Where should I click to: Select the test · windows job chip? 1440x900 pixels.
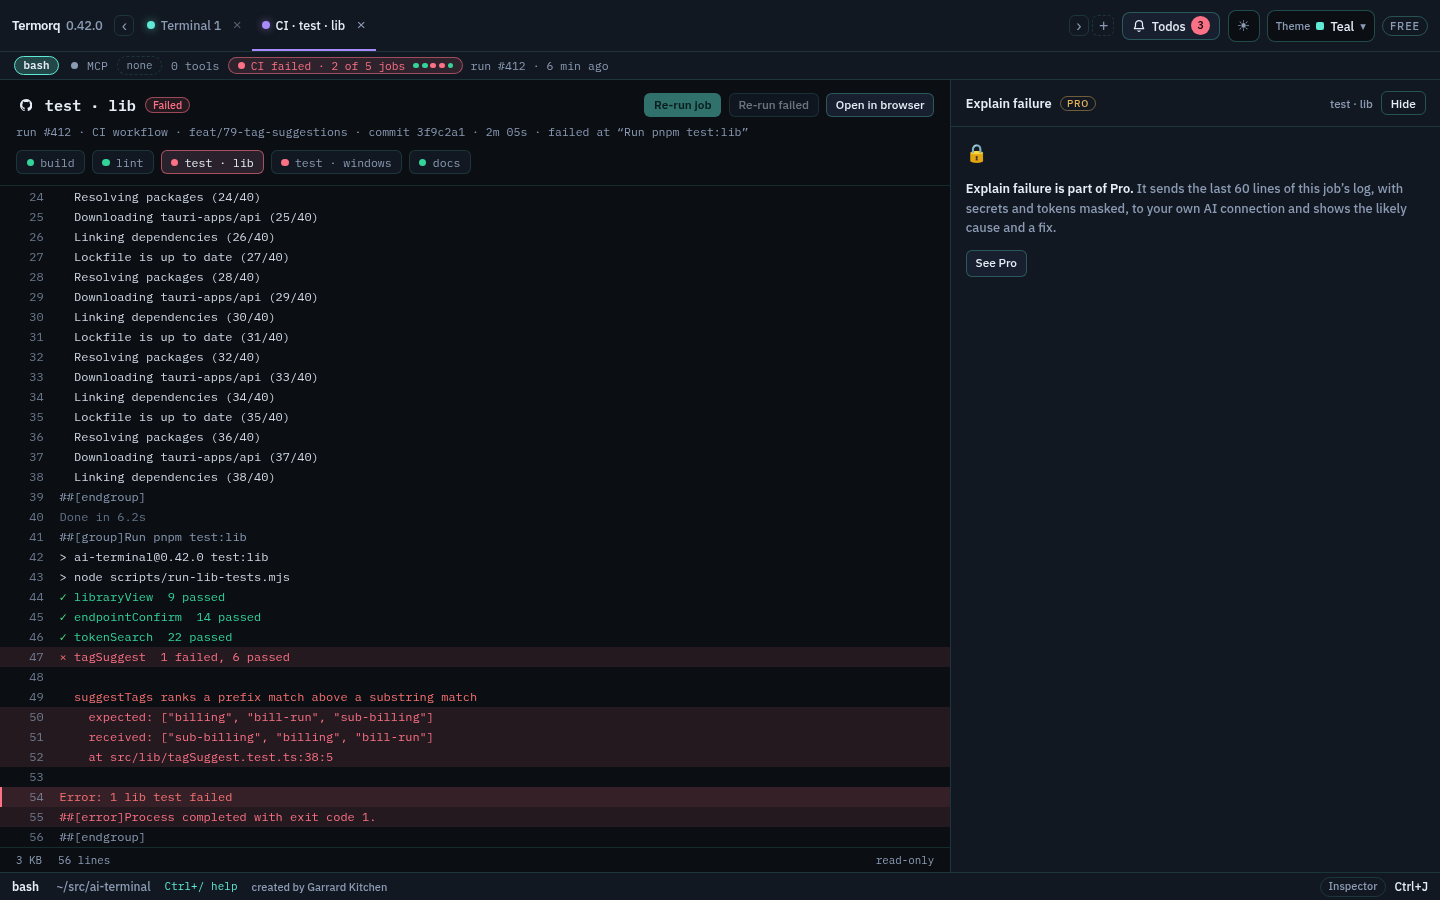(x=336, y=163)
